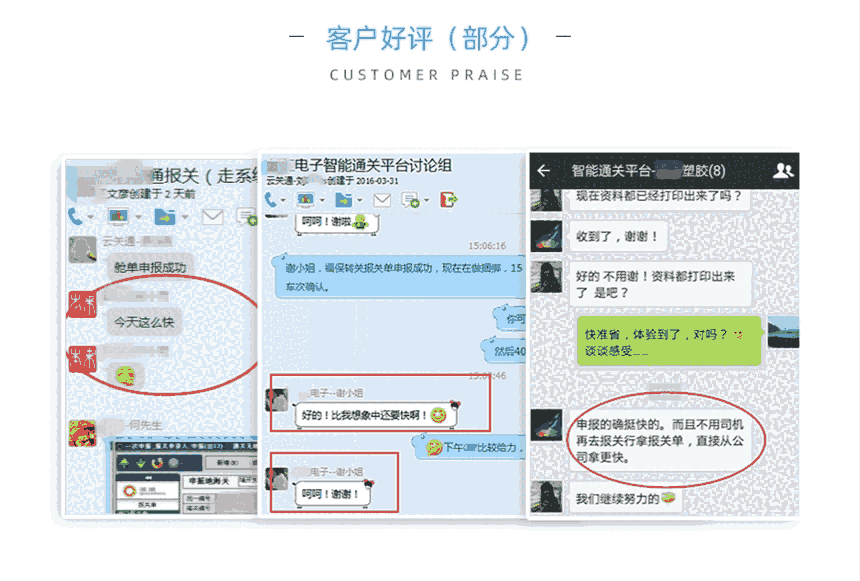Click the phone call icon in middle chat toolbar
860x581 pixels.
[x=271, y=200]
